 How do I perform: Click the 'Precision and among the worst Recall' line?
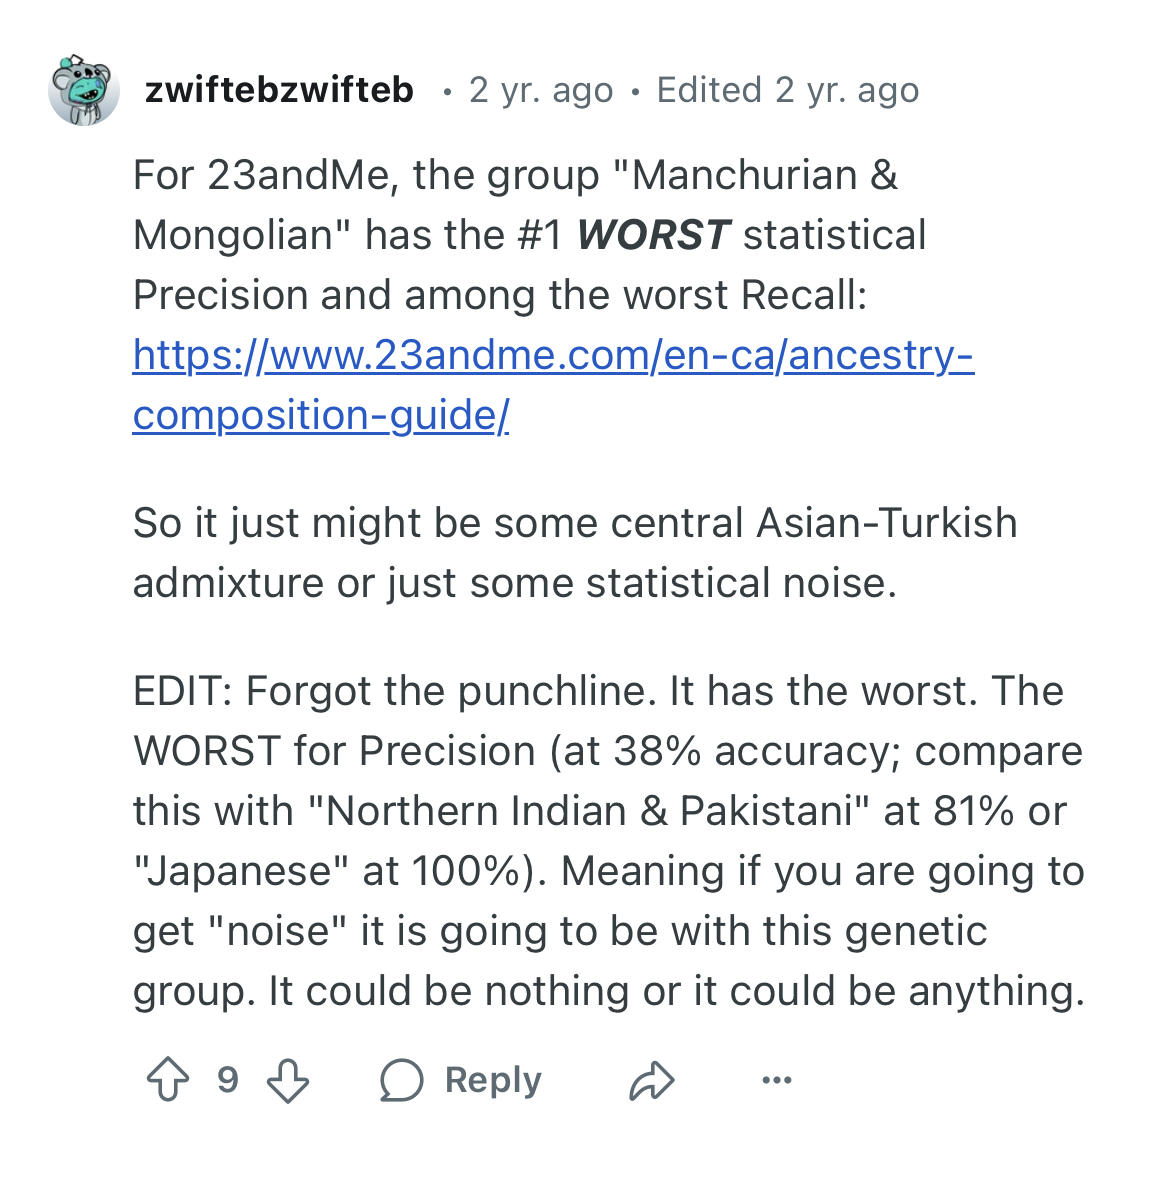point(499,295)
